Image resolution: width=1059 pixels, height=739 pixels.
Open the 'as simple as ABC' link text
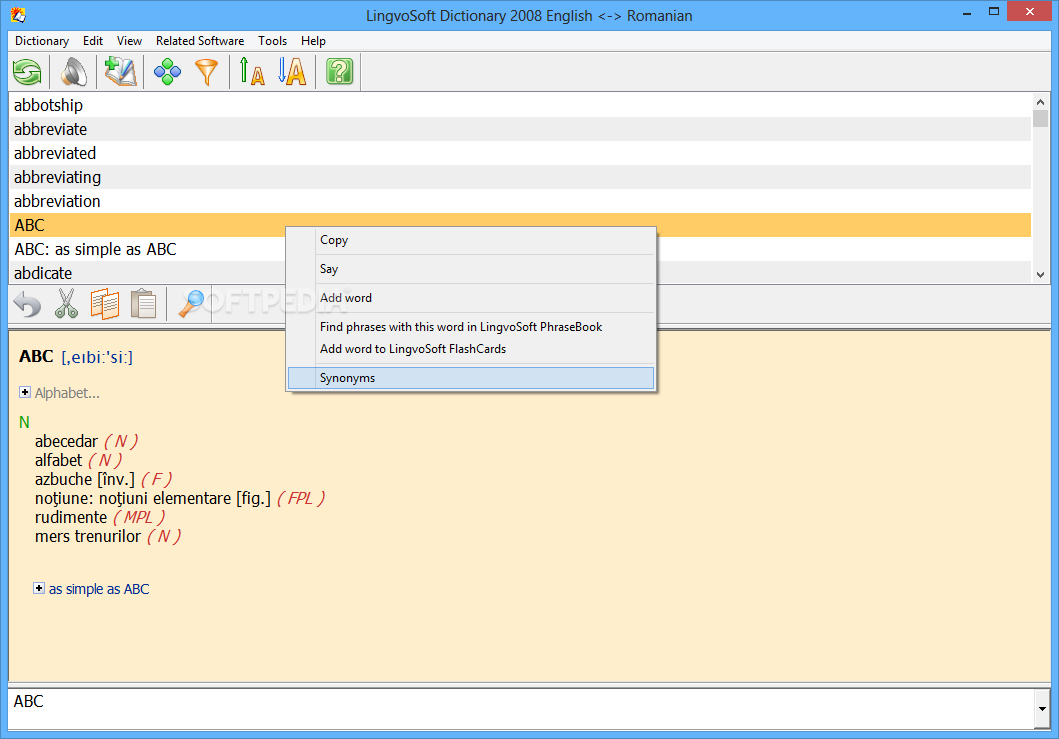(99, 589)
